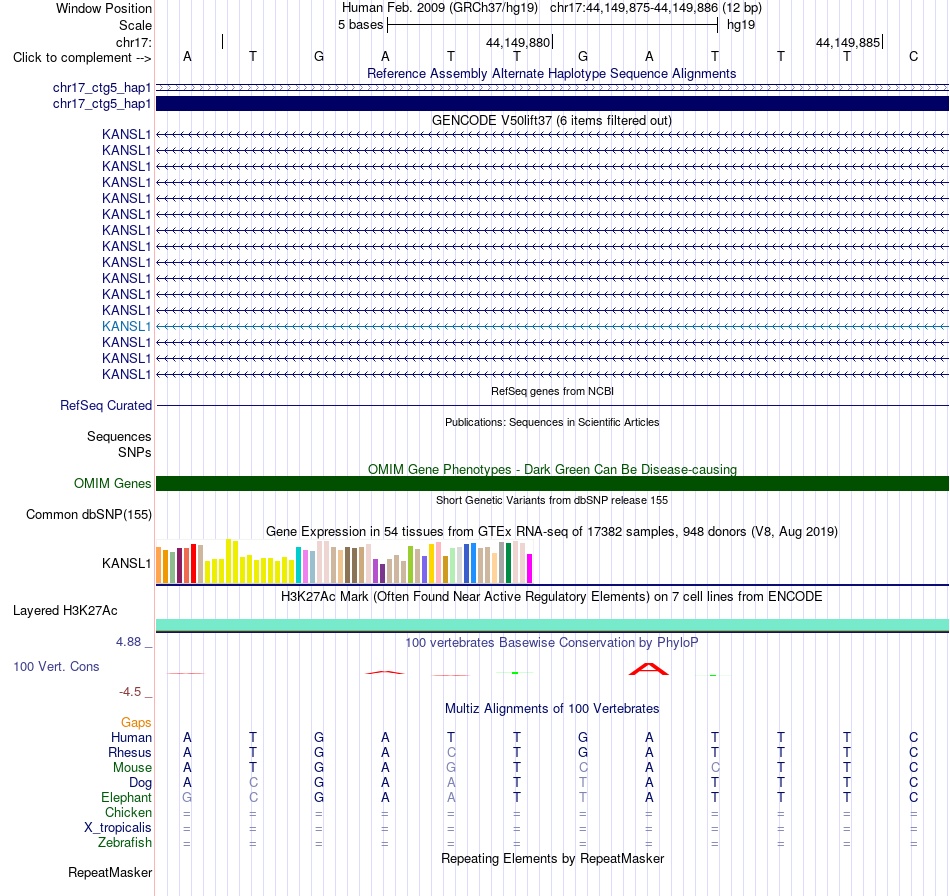Image resolution: width=950 pixels, height=896 pixels.
Task: Click the tall red PhyloP conservation peak
Action: pos(648,669)
